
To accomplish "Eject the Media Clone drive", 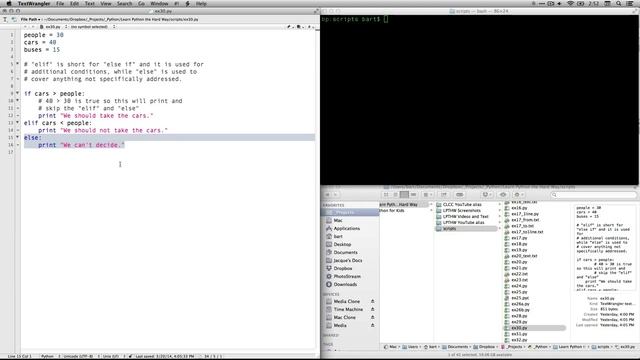I will [x=372, y=301].
